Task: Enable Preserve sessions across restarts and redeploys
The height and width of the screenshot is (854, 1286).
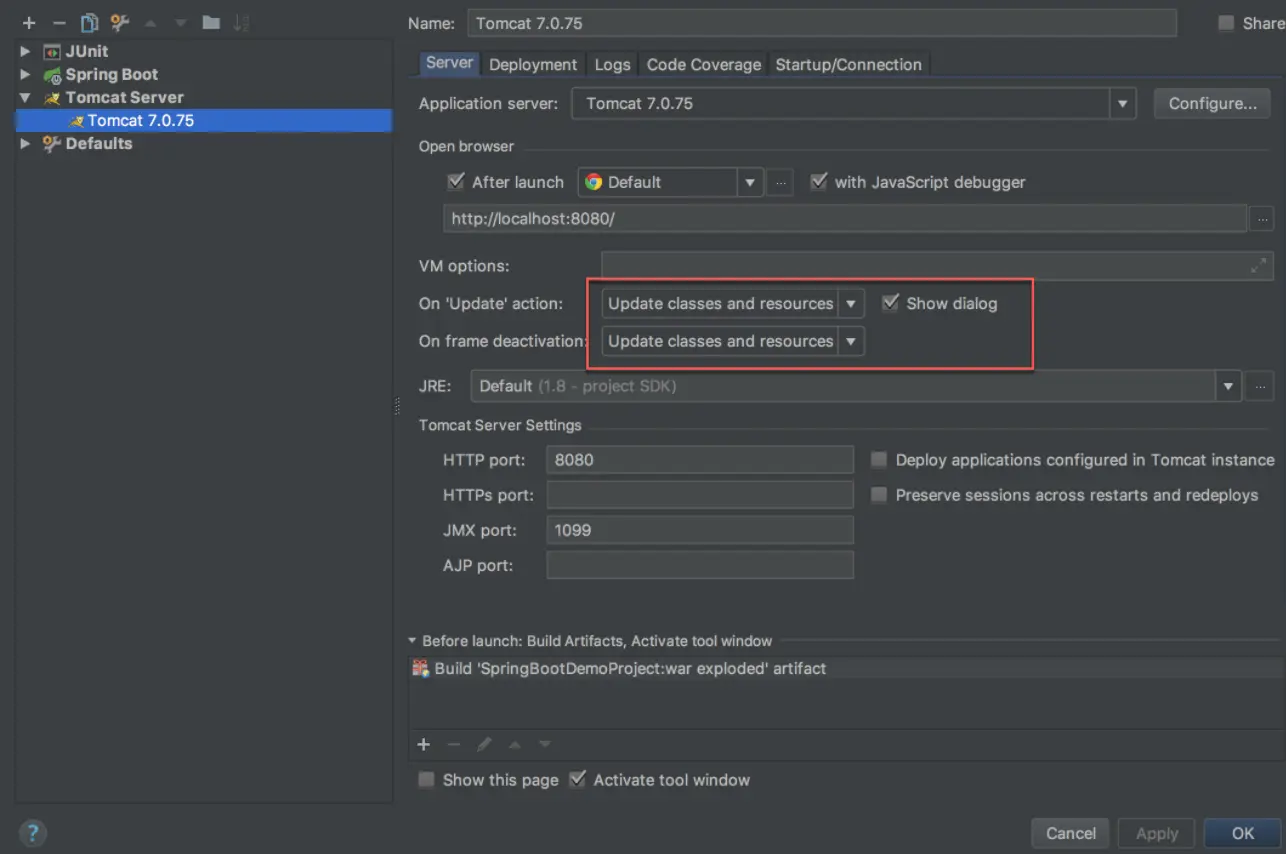Action: click(879, 495)
